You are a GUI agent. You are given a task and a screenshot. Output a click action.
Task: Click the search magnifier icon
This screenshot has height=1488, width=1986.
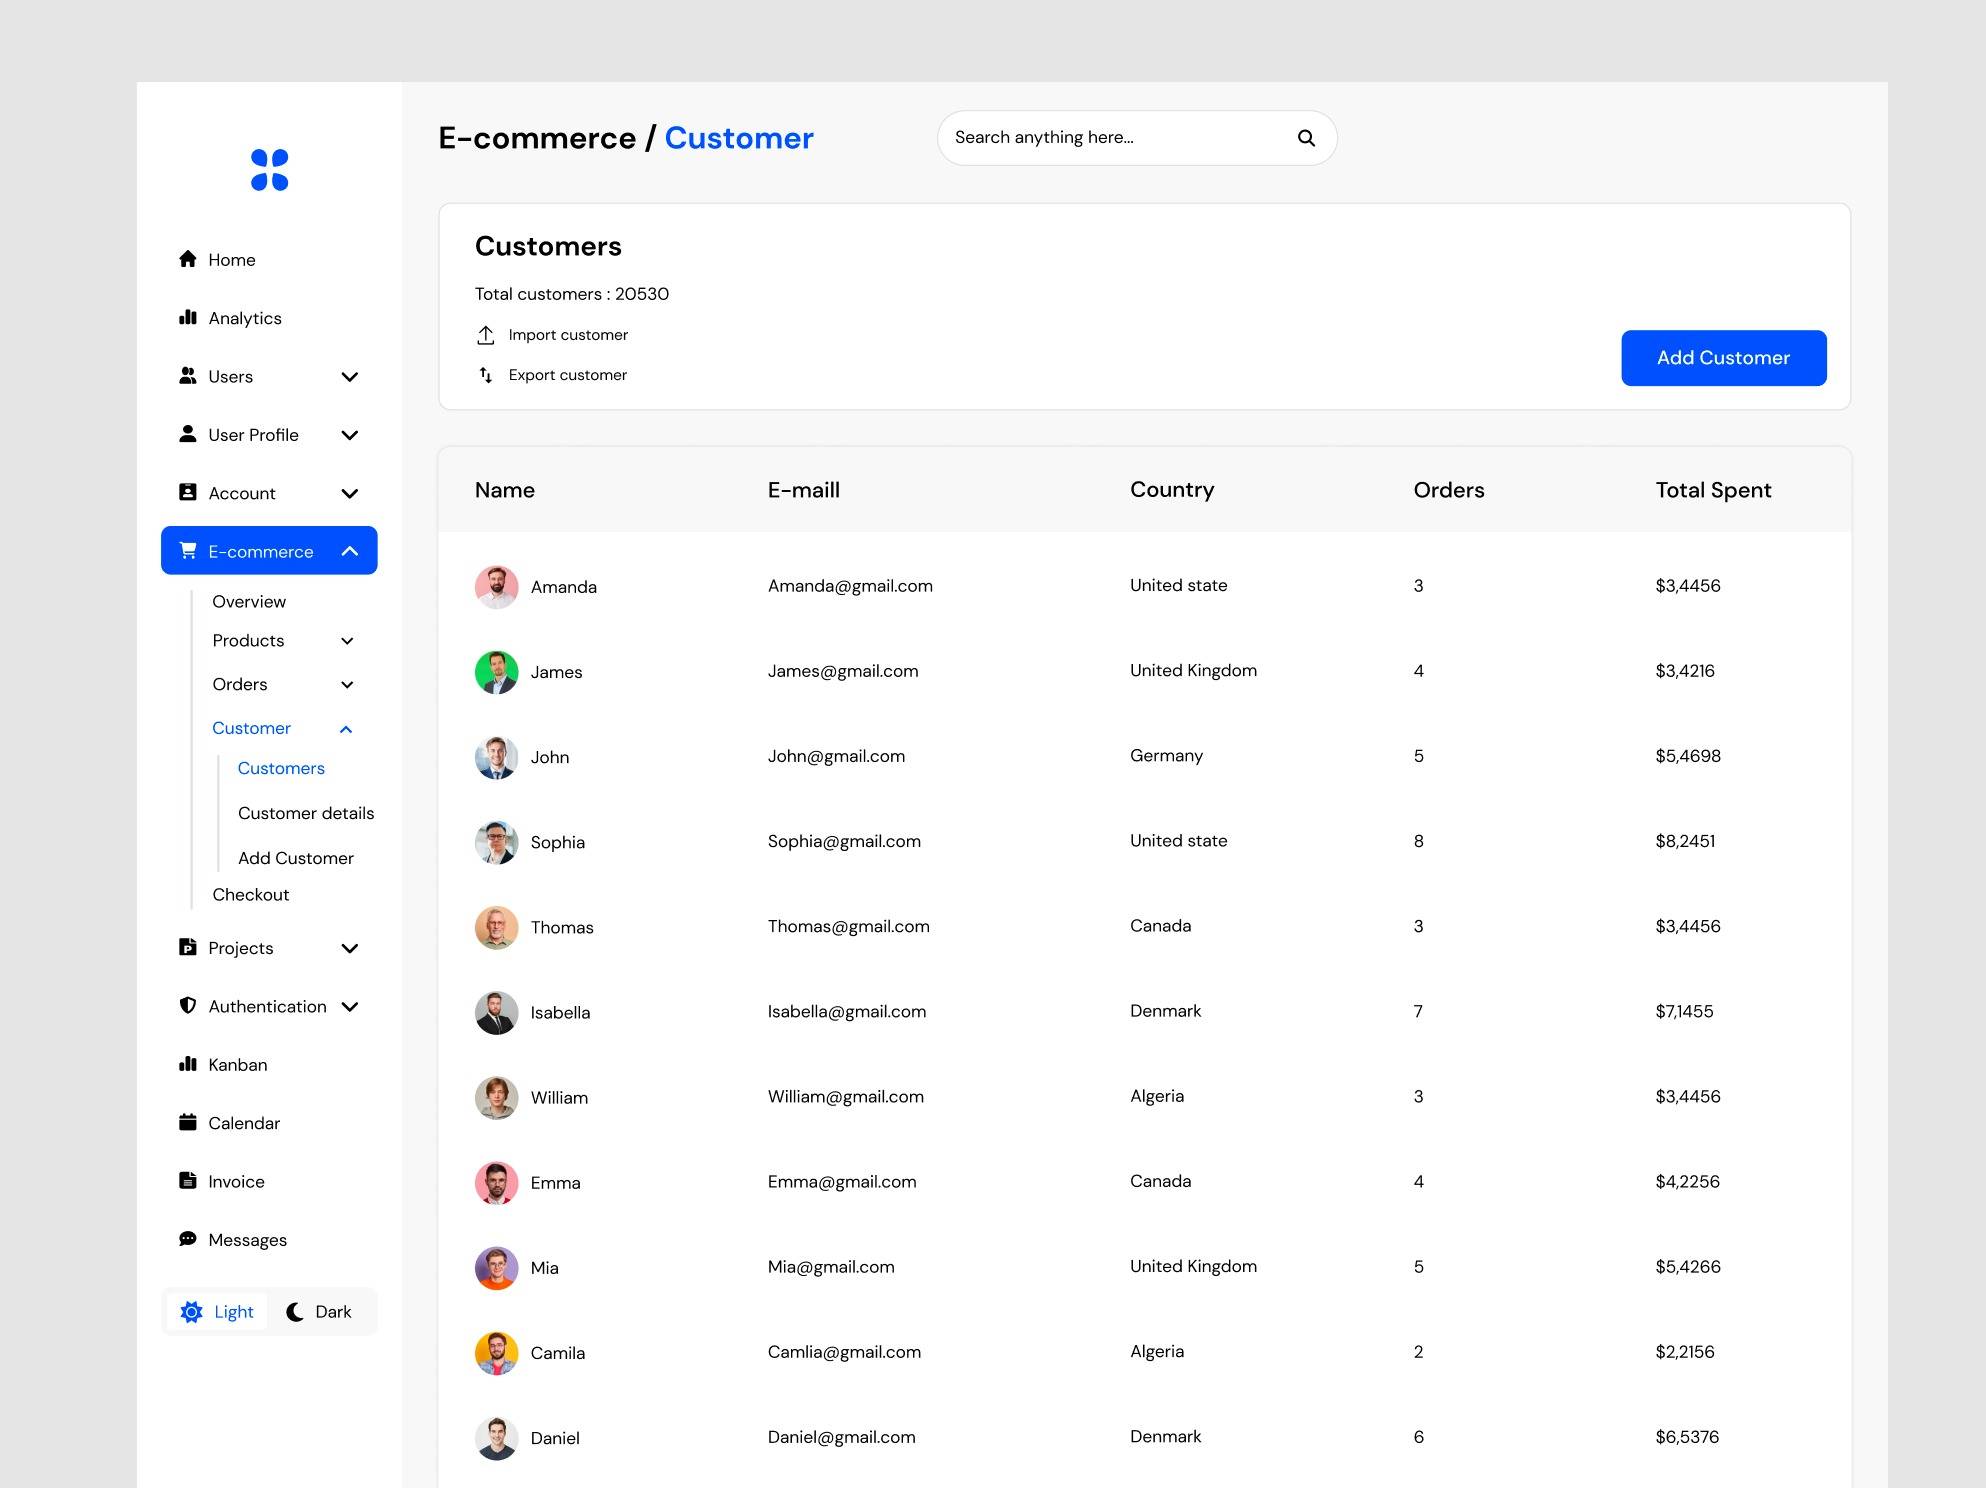click(1306, 138)
